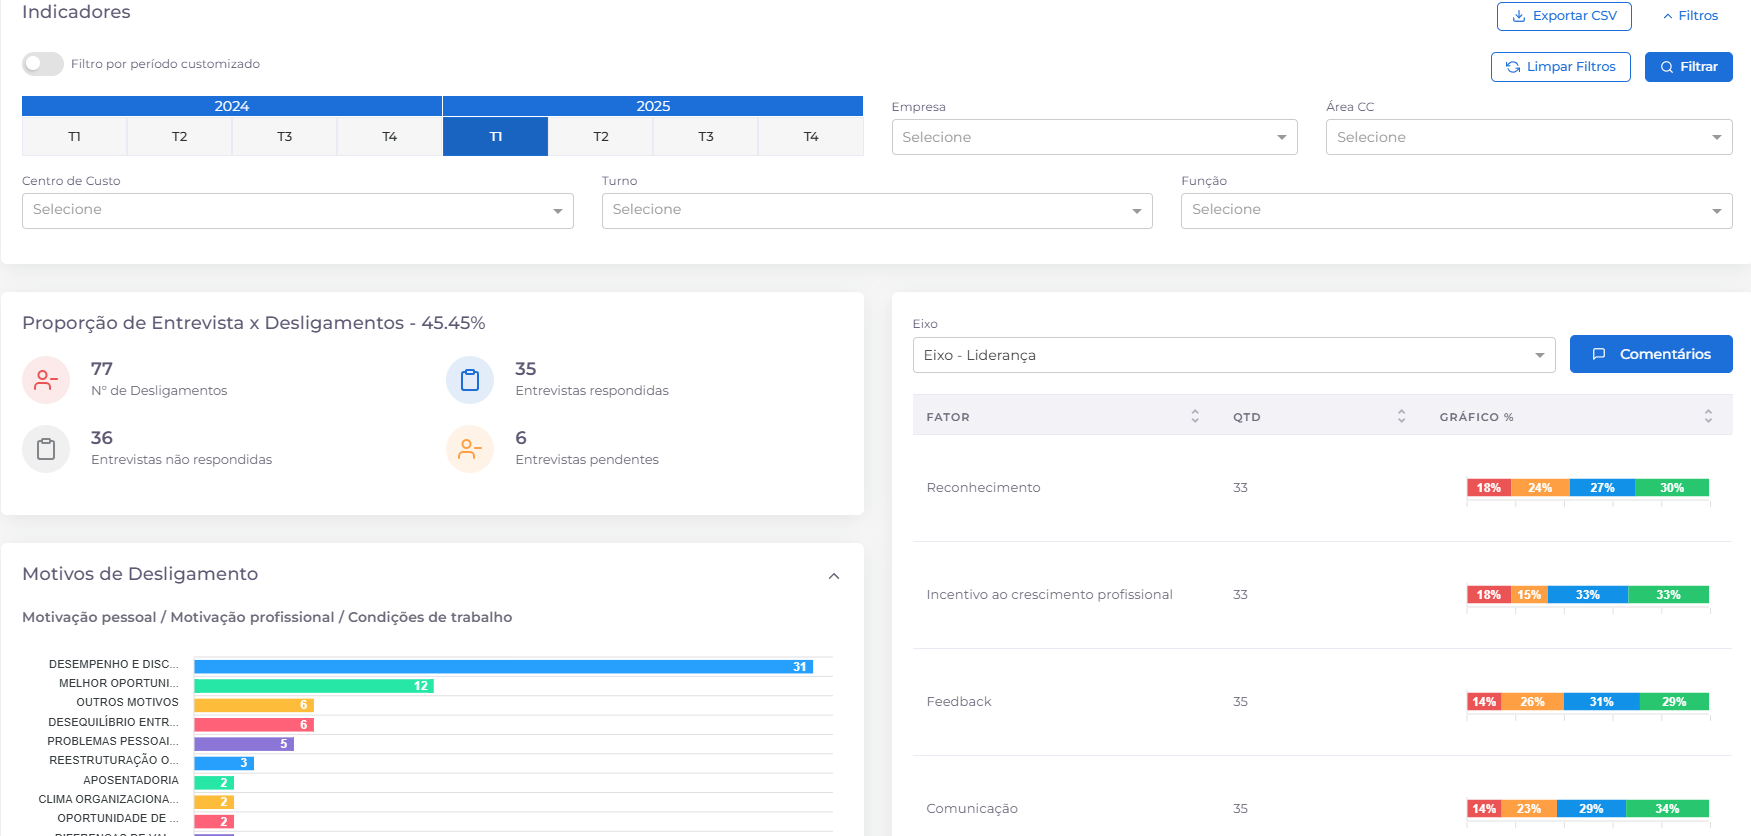Collapse the Filtros panel

click(1690, 16)
